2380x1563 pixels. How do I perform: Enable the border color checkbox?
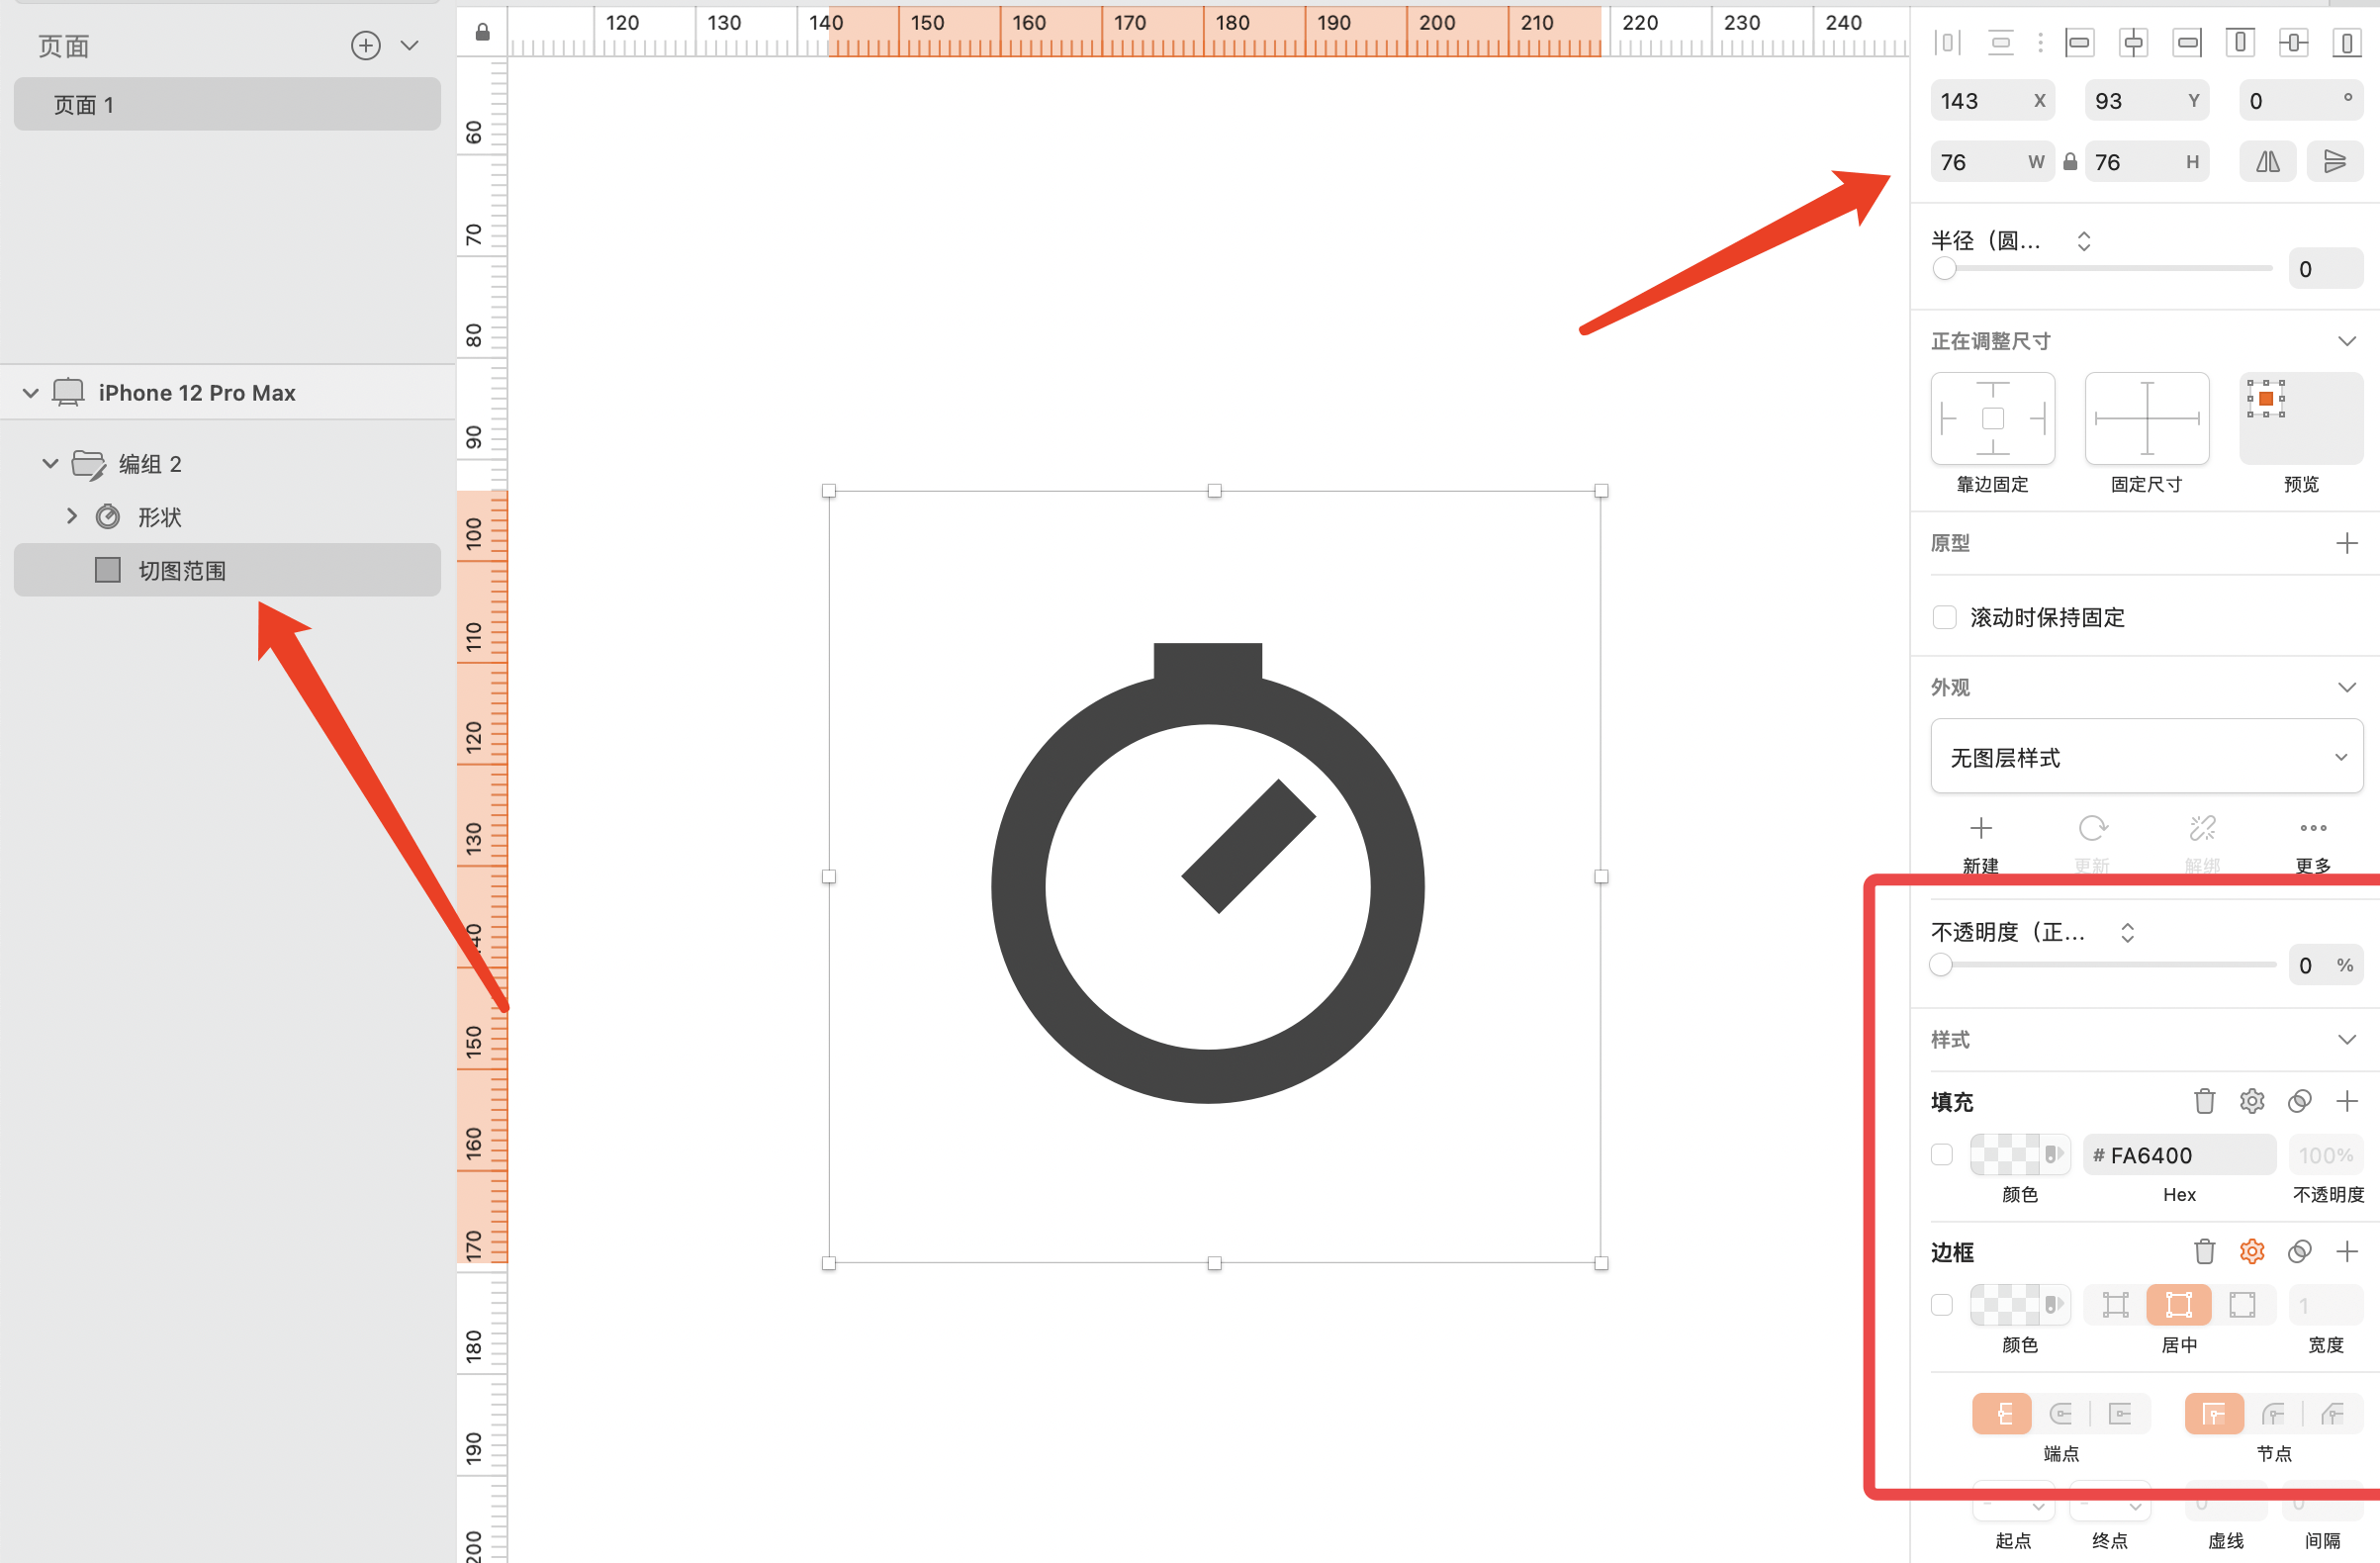pos(1942,1305)
